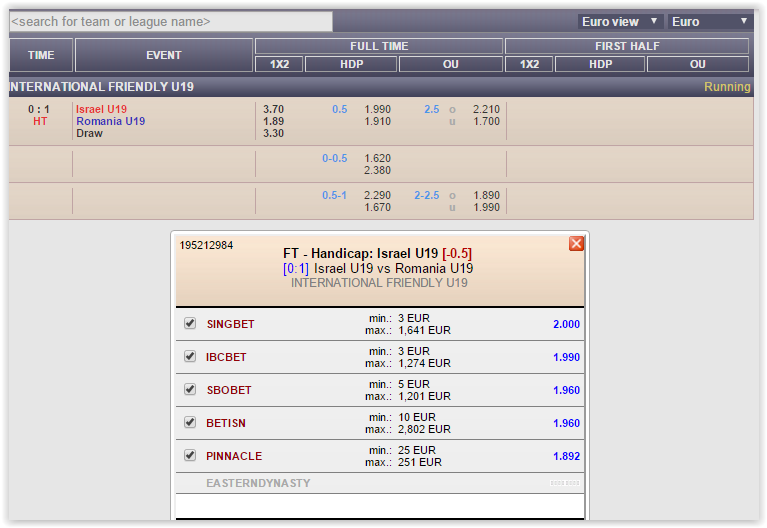Click PINNACLE odds 1.892
The height and width of the screenshot is (528, 767).
[566, 456]
